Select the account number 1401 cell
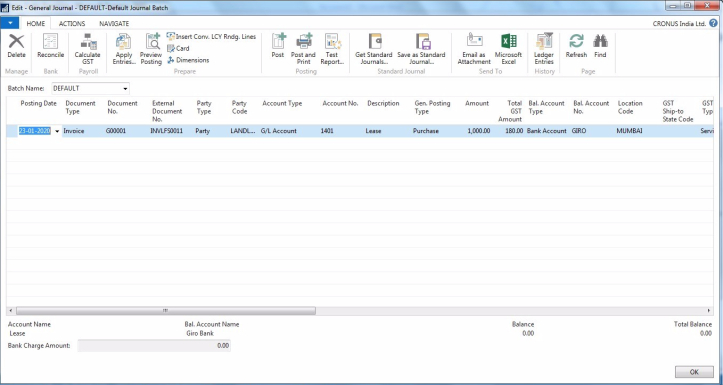Image resolution: width=723 pixels, height=385 pixels. tap(327, 131)
